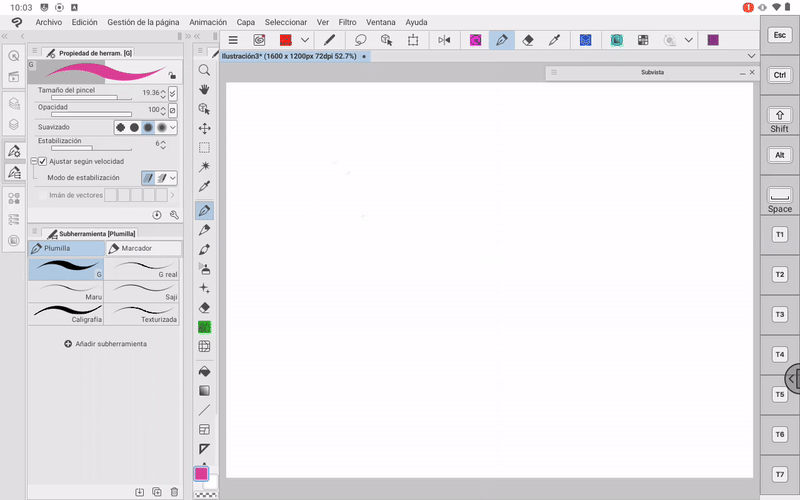This screenshot has width=800, height=500.
Task: Select the Auto select magic wand tool
Action: pos(204,166)
